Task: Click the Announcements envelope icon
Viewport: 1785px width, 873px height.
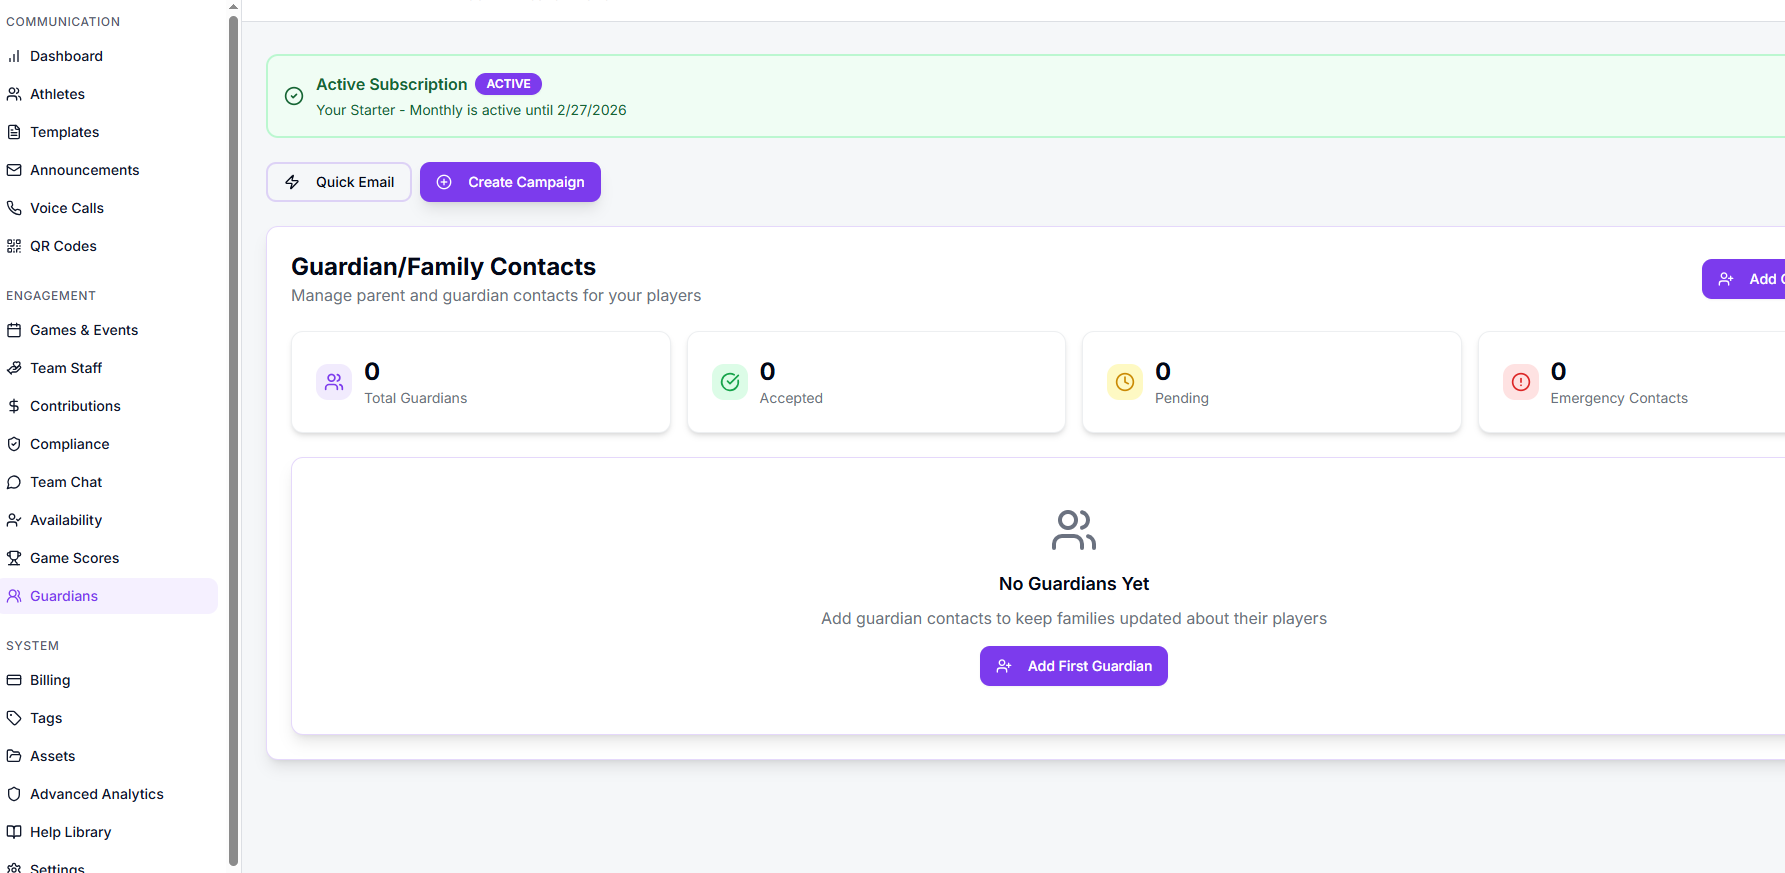Action: (14, 170)
